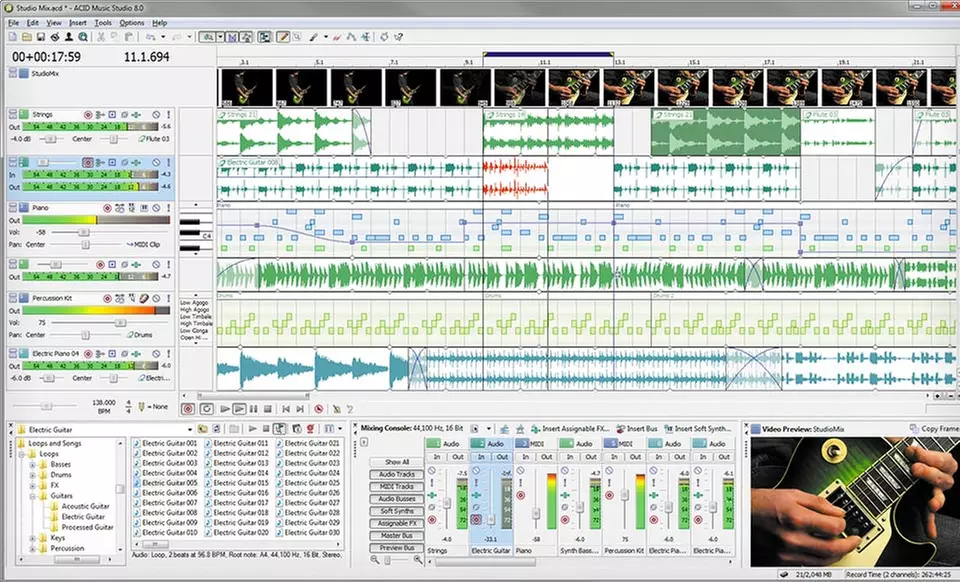This screenshot has width=960, height=582.
Task: Open the Insert menu
Action: pyautogui.click(x=78, y=23)
